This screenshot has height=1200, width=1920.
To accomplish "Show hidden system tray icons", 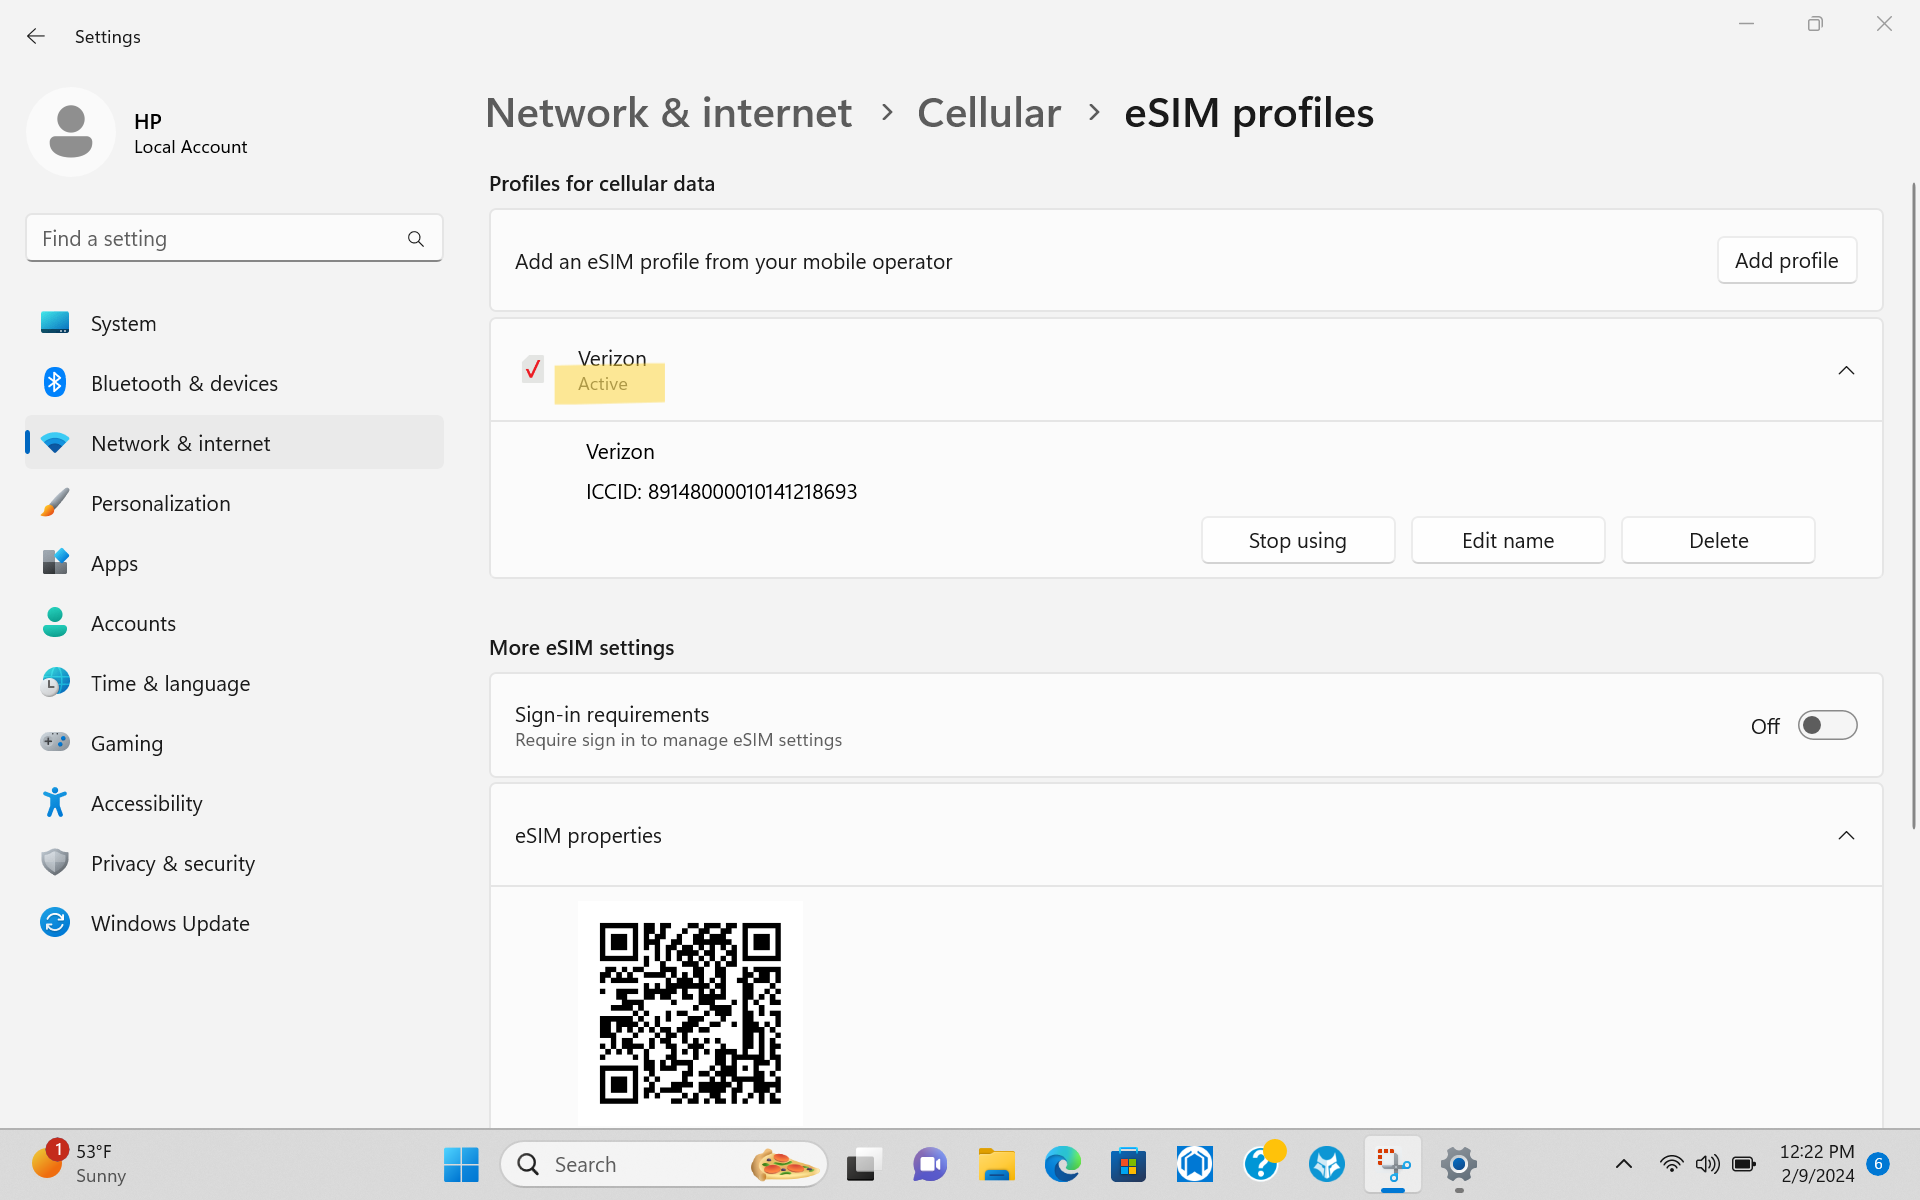I will click(x=1624, y=1164).
